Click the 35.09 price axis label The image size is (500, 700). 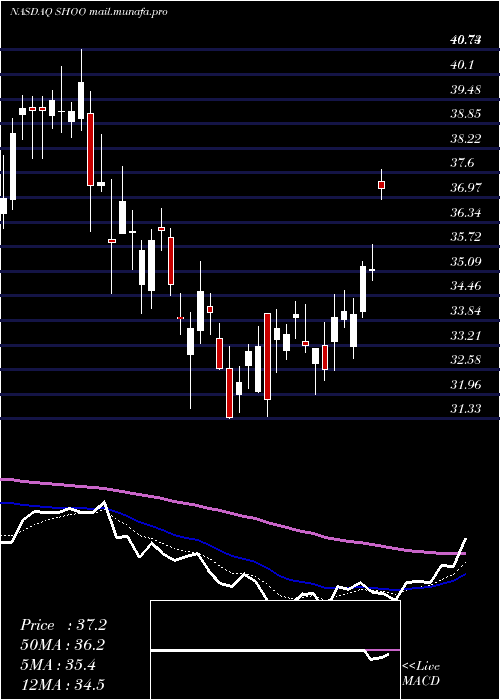click(x=466, y=262)
